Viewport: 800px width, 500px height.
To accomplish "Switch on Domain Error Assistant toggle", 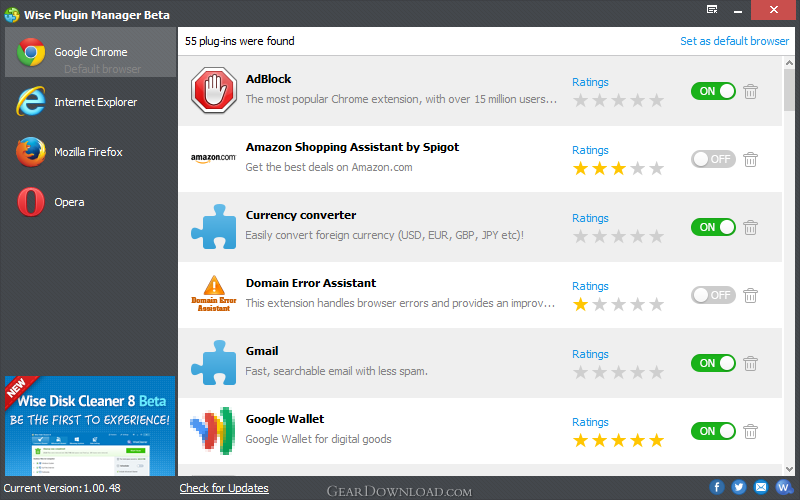I will 713,295.
